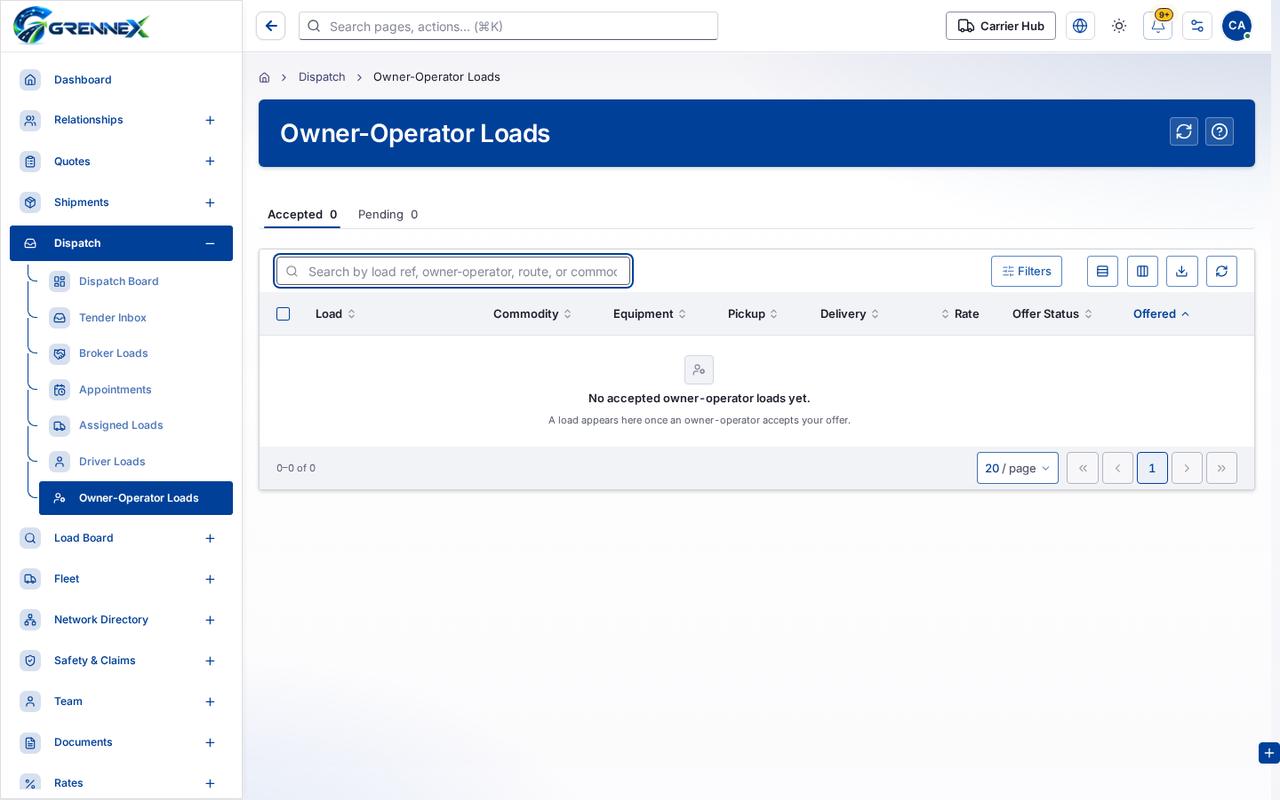The width and height of the screenshot is (1280, 800).
Task: Export table with download icon
Action: click(x=1182, y=271)
